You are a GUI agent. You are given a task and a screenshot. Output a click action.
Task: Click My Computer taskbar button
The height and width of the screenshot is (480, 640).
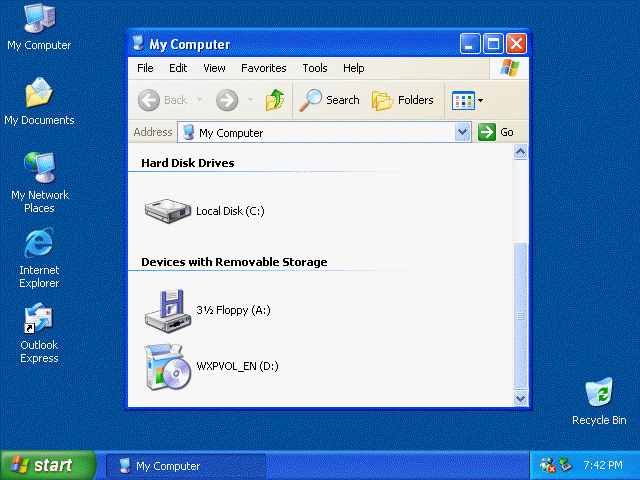[x=186, y=466]
